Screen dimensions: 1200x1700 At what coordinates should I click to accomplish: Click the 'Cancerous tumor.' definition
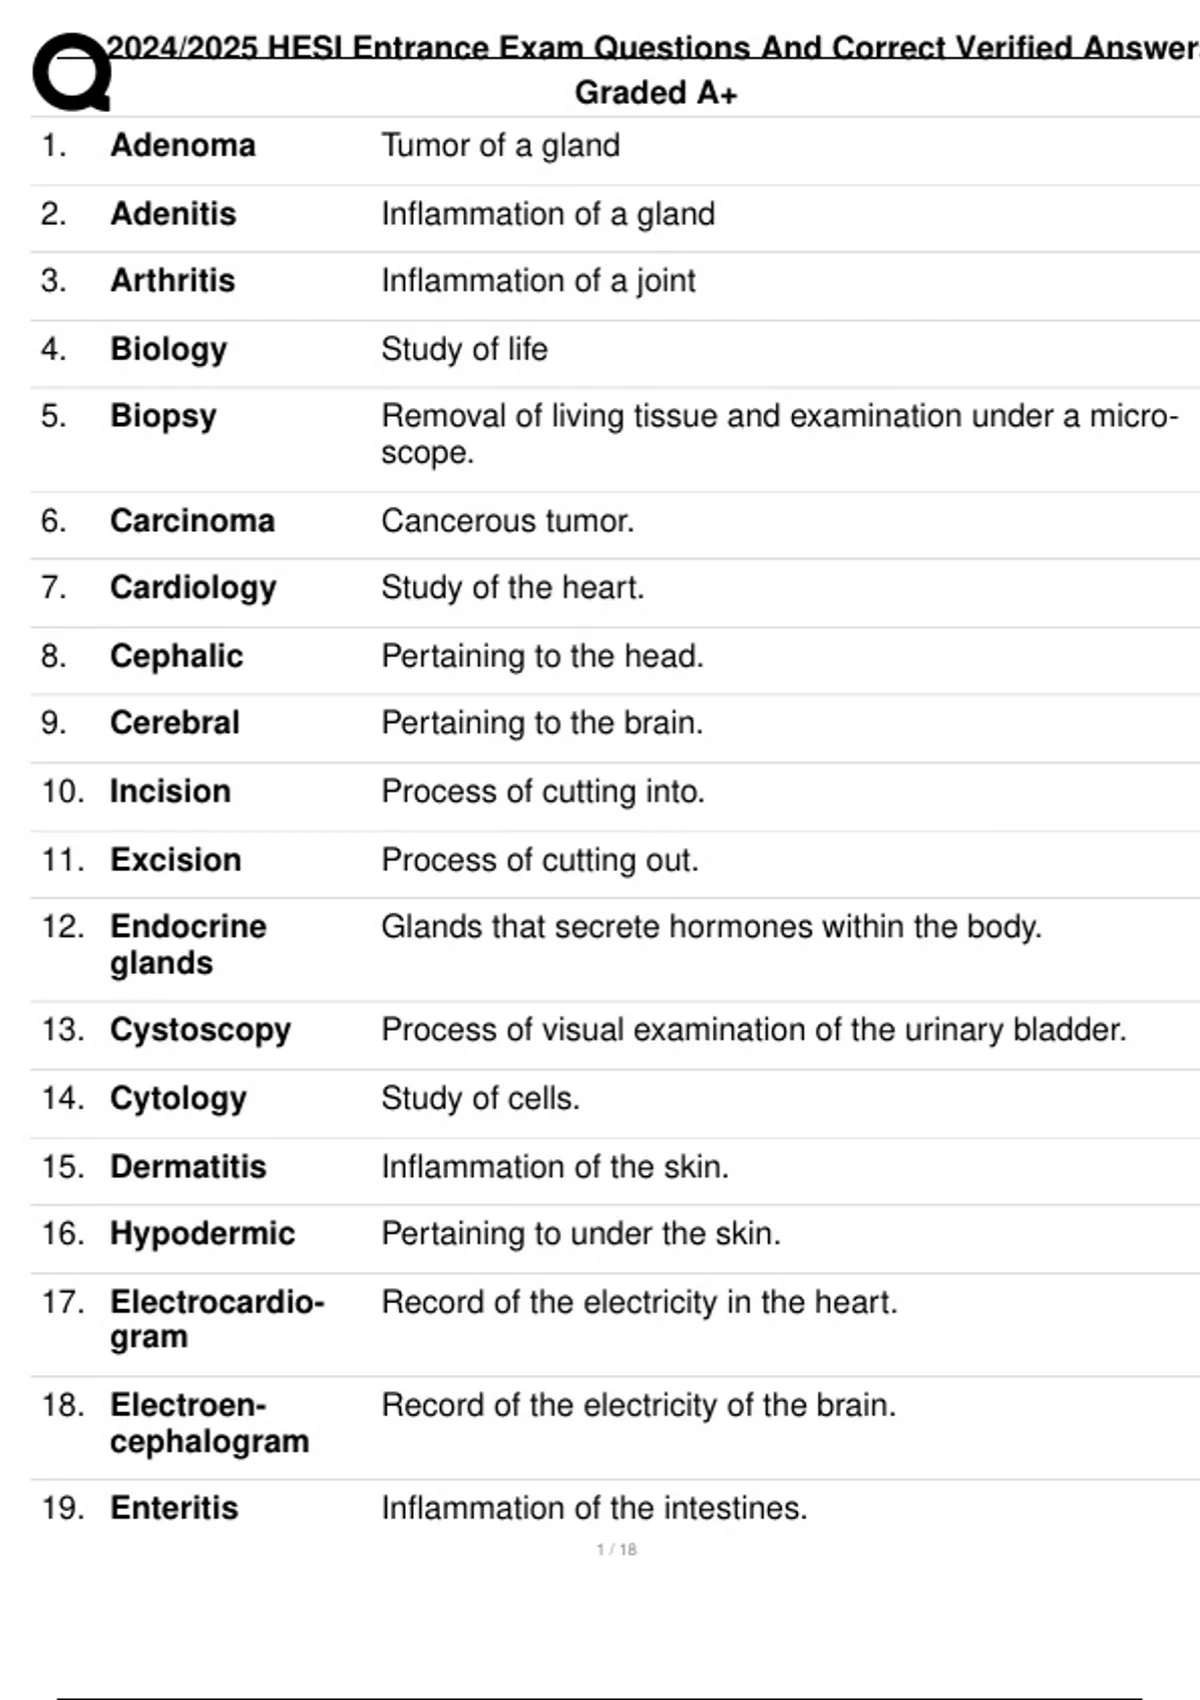507,521
